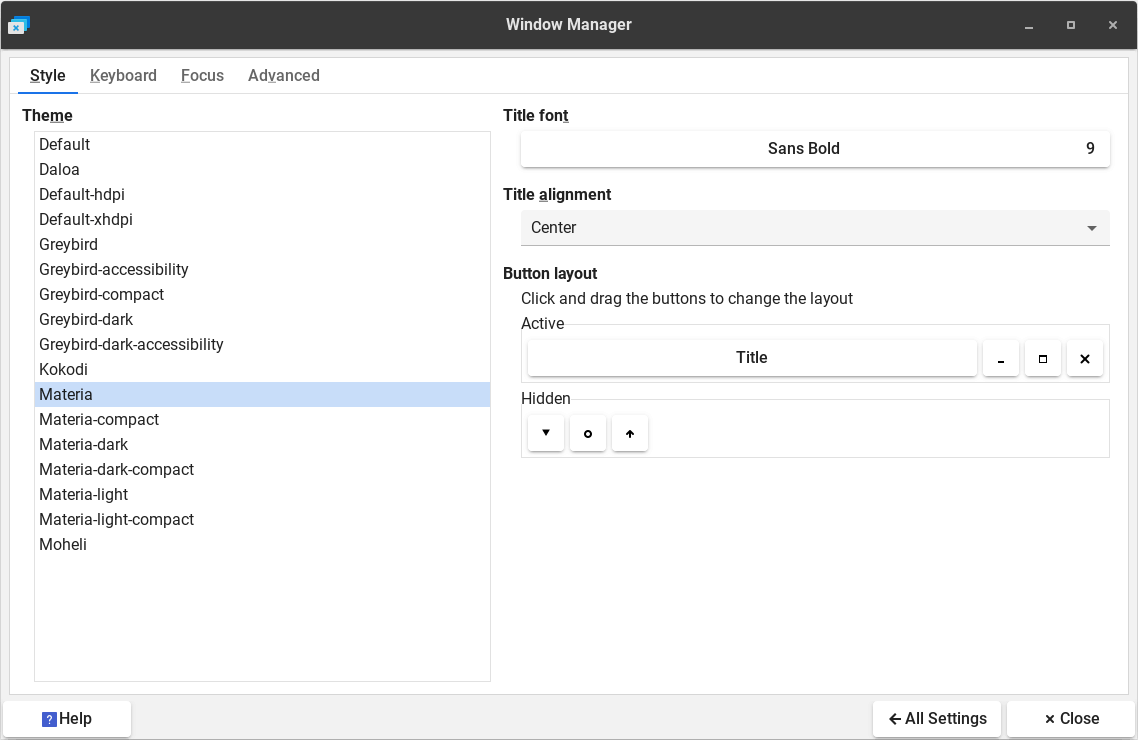The image size is (1138, 740).
Task: Open the Title alignment dropdown
Action: click(x=814, y=228)
